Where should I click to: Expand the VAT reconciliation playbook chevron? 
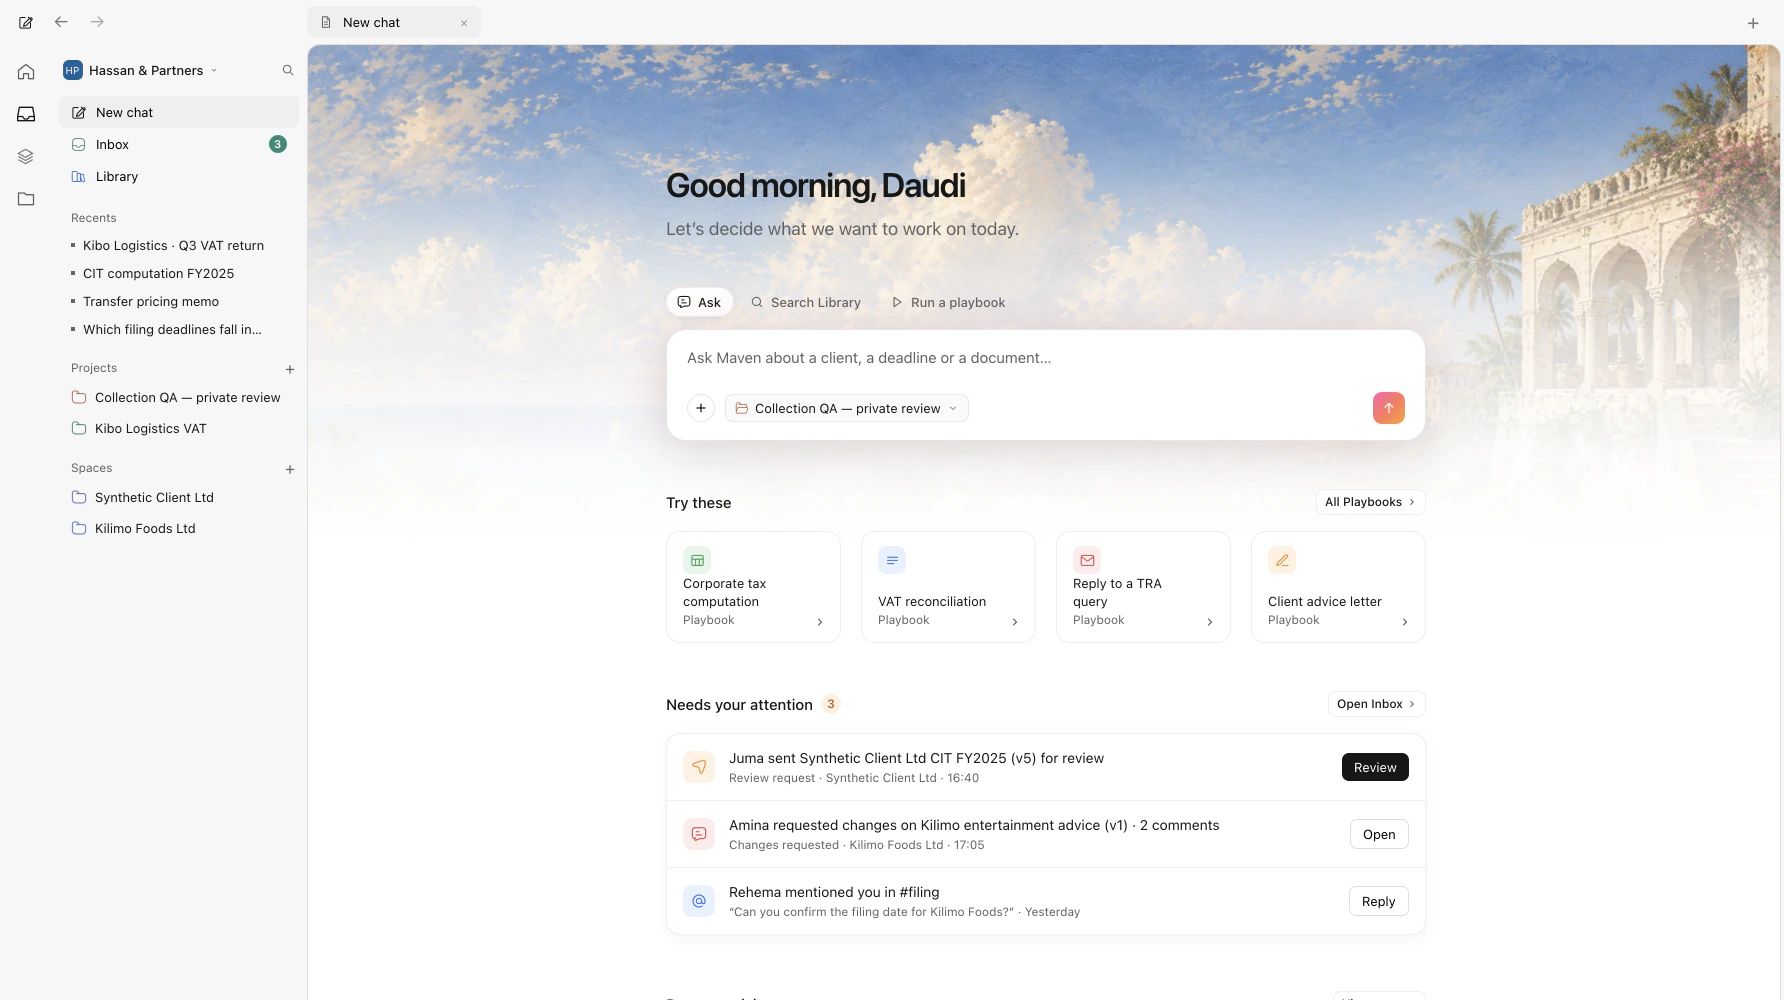tap(1015, 622)
